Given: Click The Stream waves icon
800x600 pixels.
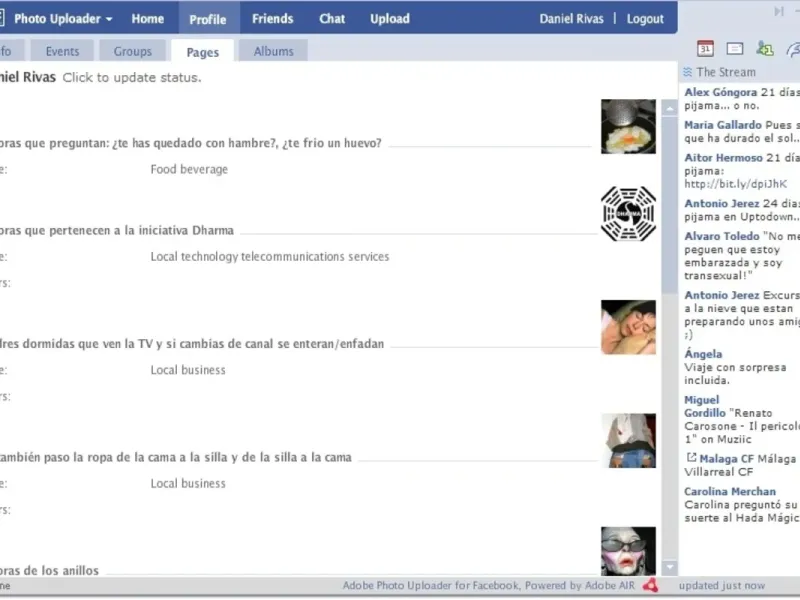Looking at the screenshot, I should click(x=688, y=72).
